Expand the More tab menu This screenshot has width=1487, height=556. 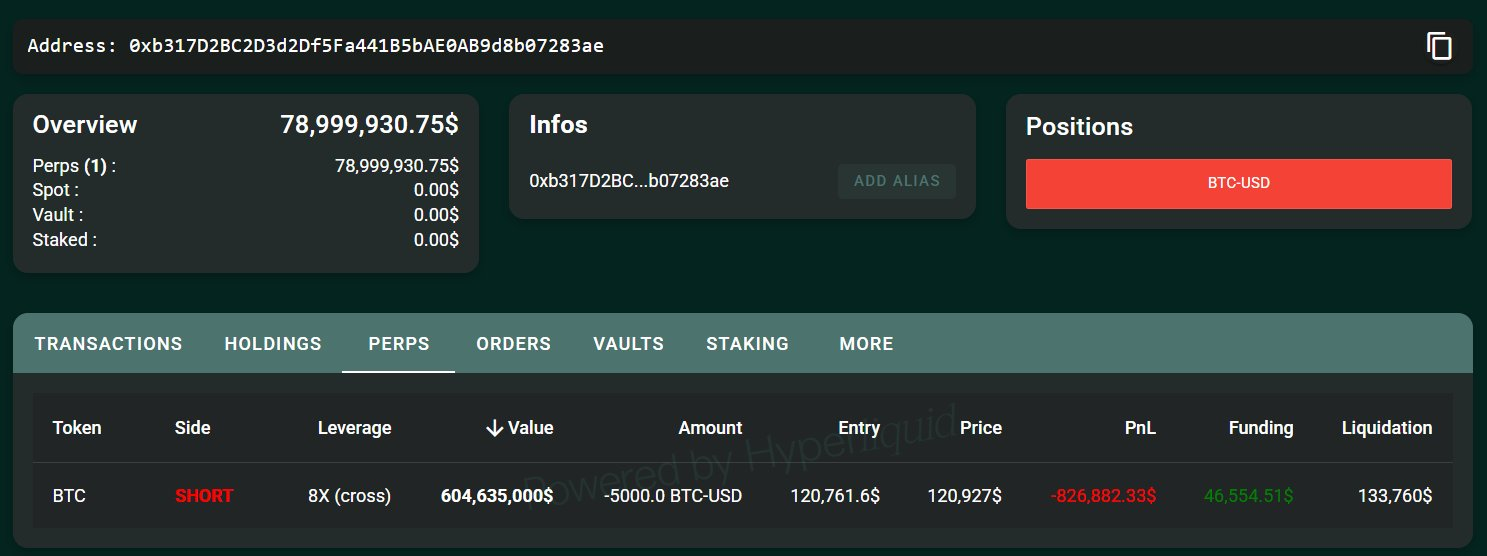(x=866, y=344)
